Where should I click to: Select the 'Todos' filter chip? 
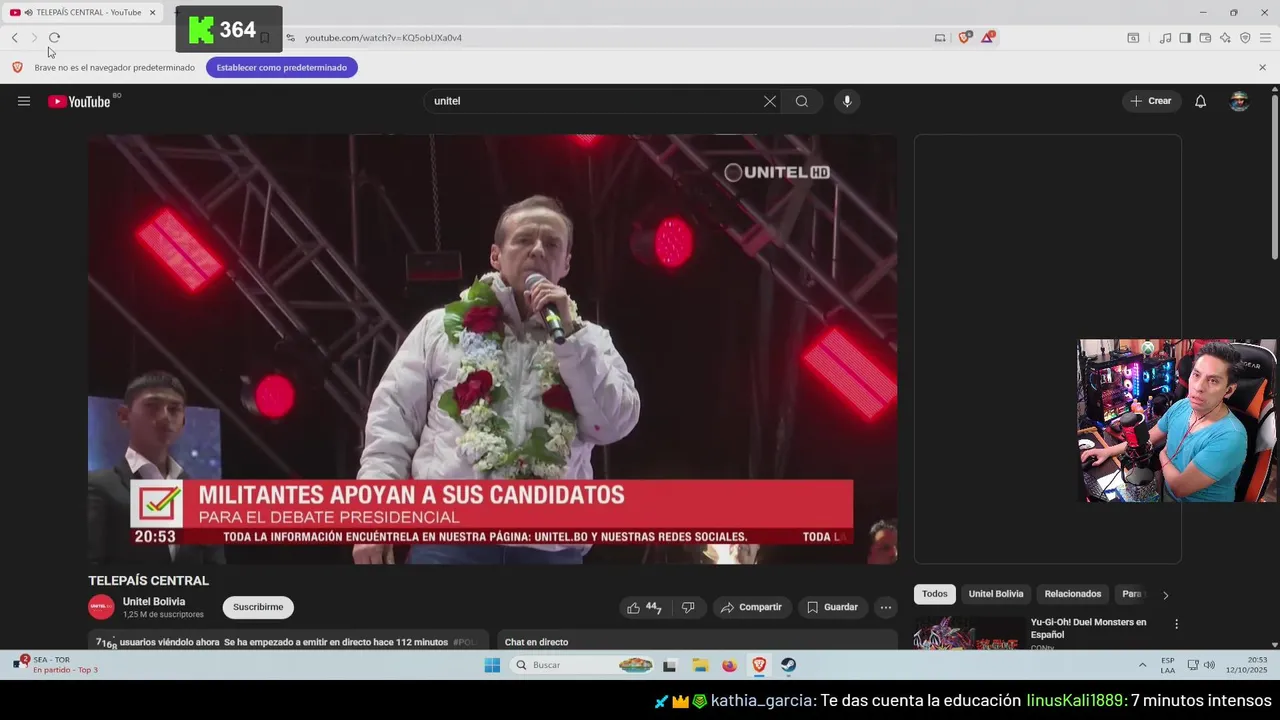point(935,594)
